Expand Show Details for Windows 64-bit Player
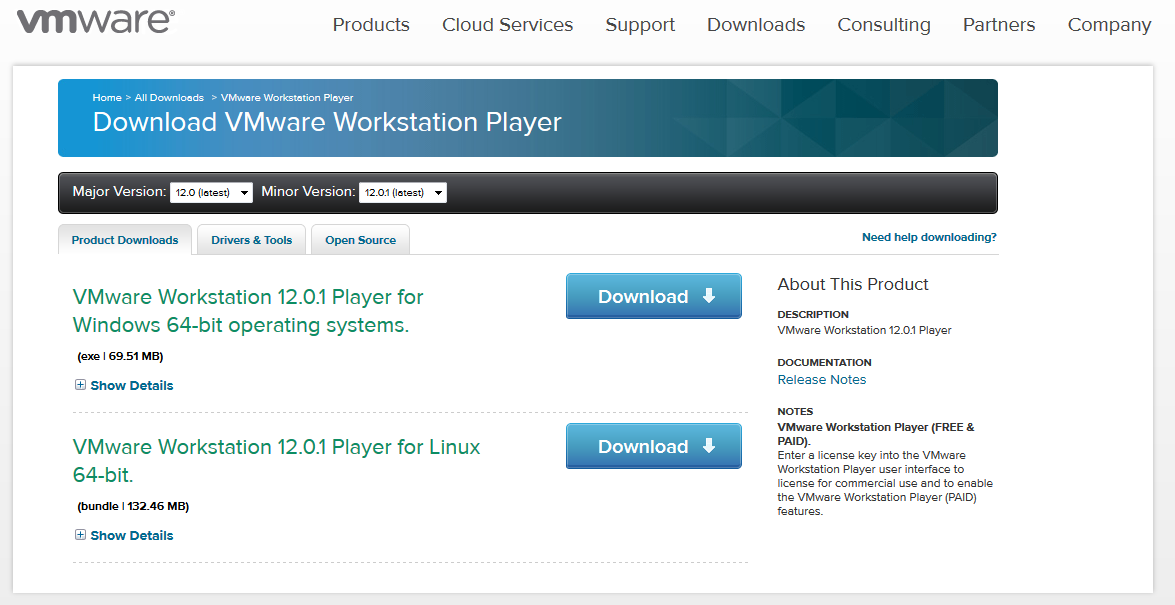This screenshot has height=605, width=1175. click(x=131, y=385)
